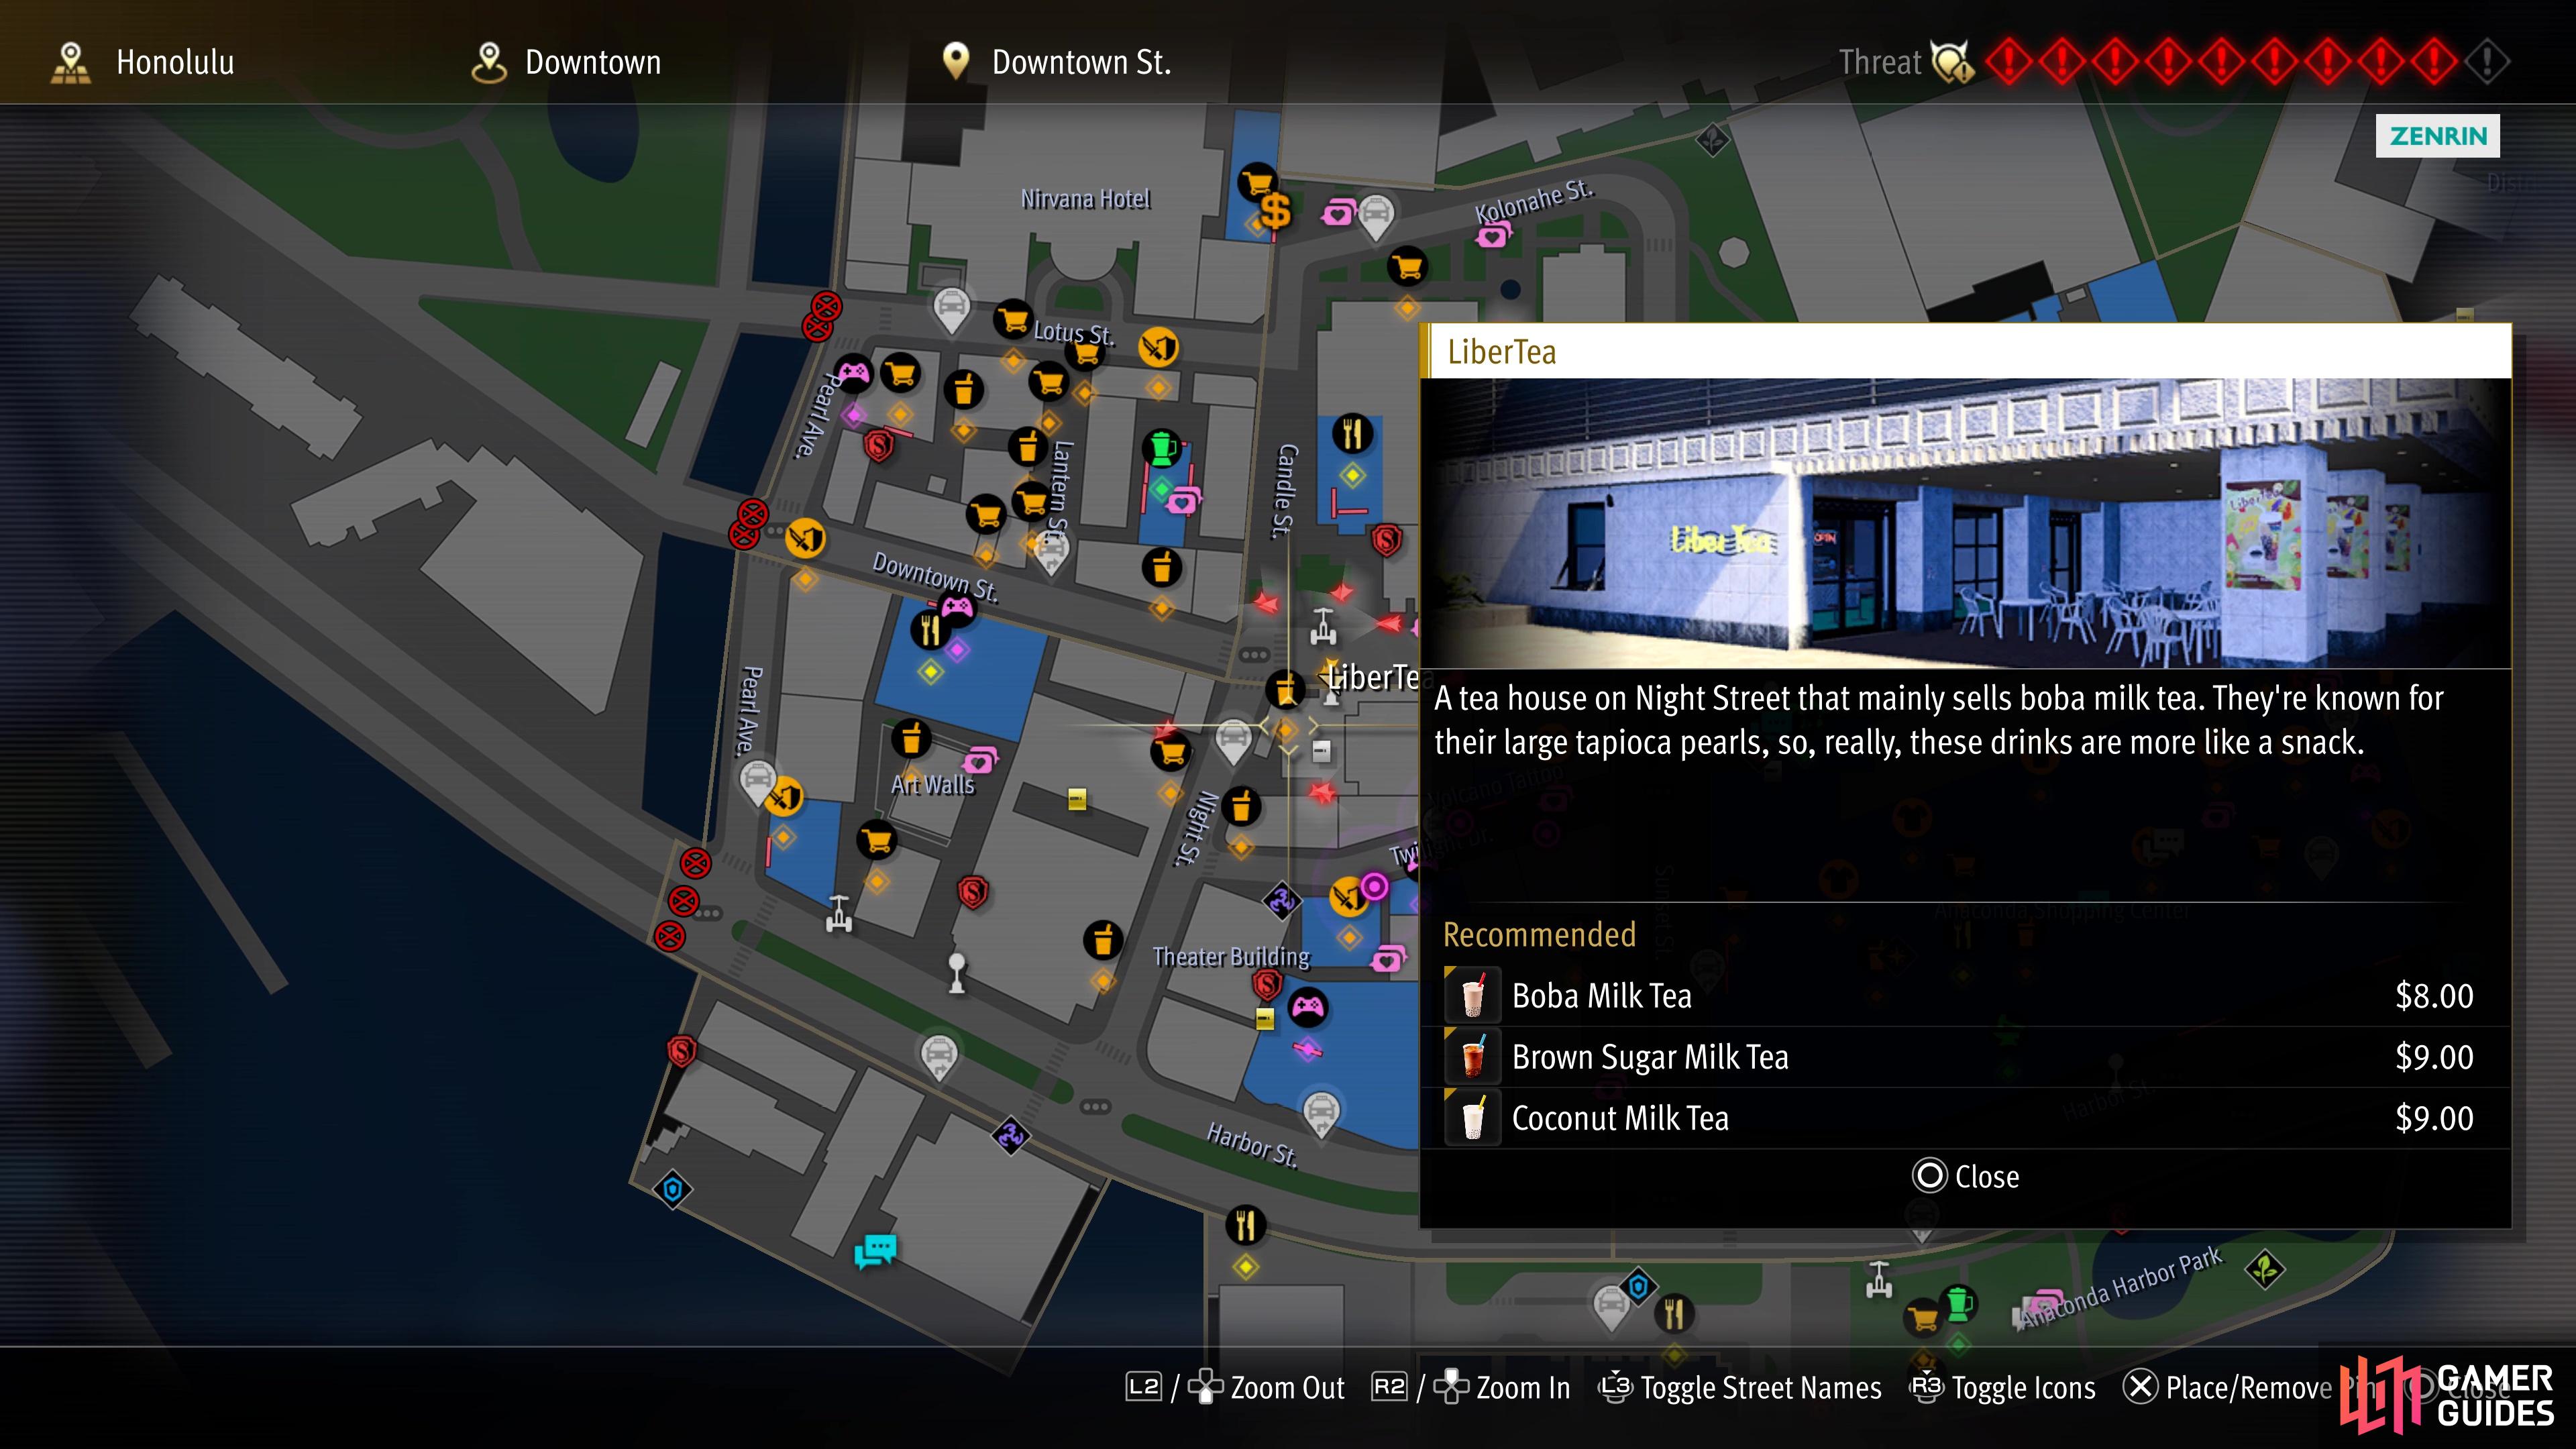Select the cyan chat bubble icon
The width and height of the screenshot is (2576, 1449).
(x=875, y=1250)
